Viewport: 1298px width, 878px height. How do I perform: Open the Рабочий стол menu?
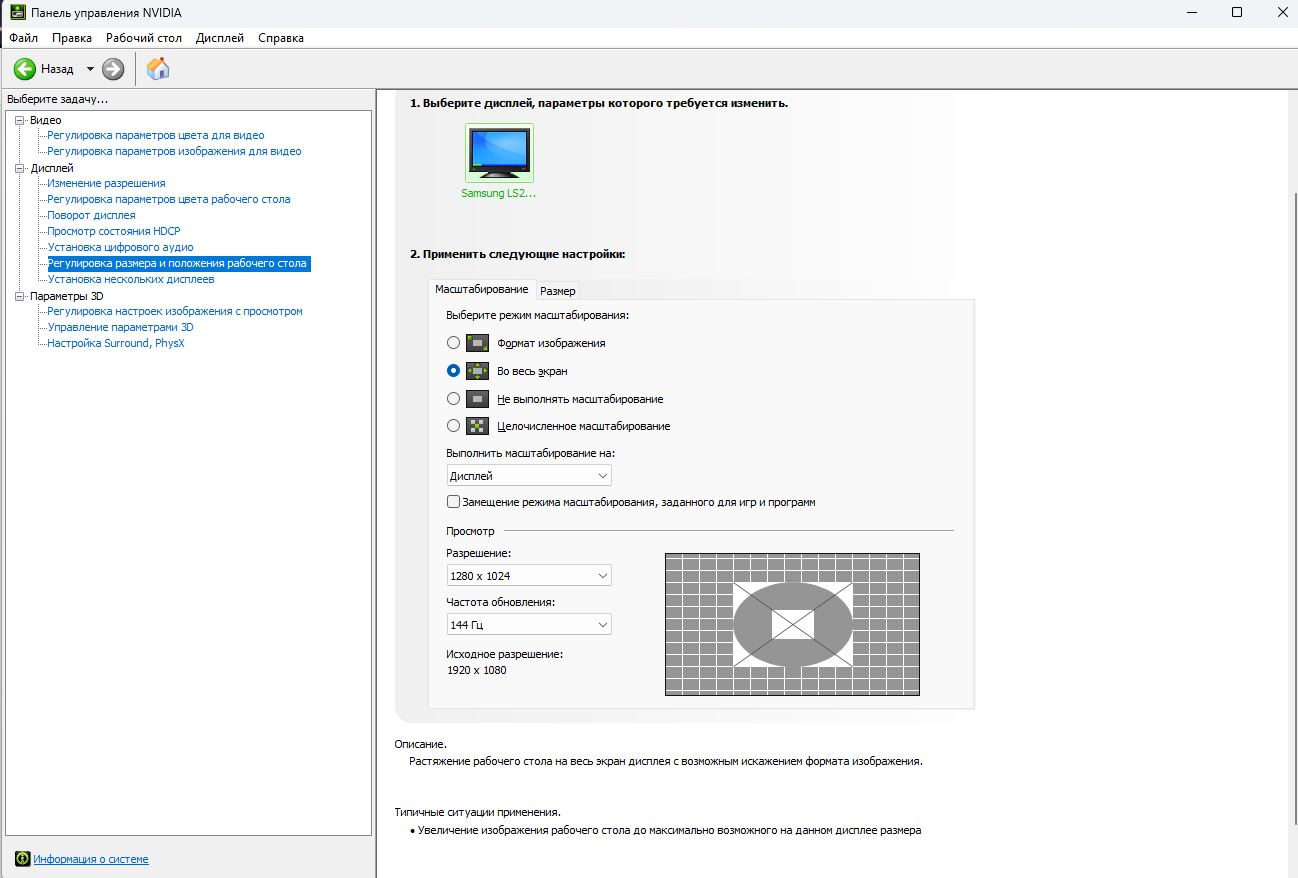pyautogui.click(x=144, y=38)
